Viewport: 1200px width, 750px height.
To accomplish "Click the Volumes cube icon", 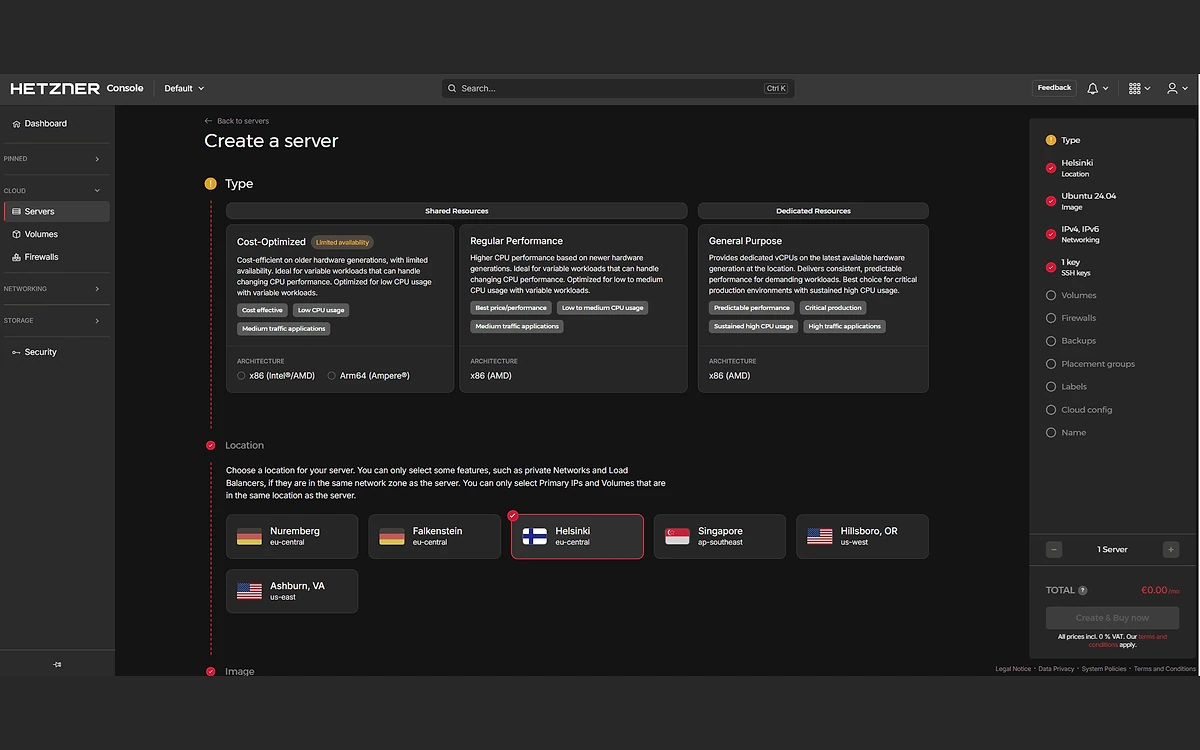I will pyautogui.click(x=16, y=234).
